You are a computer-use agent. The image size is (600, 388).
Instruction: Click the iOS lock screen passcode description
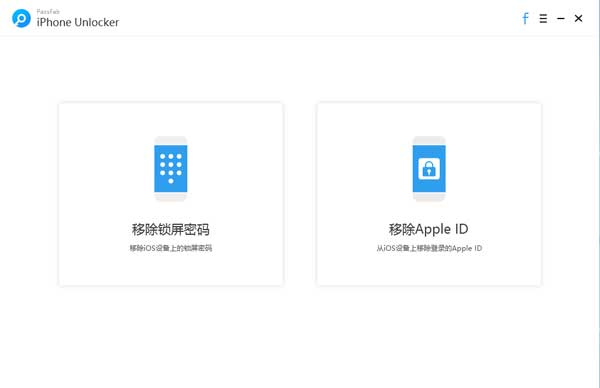[171, 248]
